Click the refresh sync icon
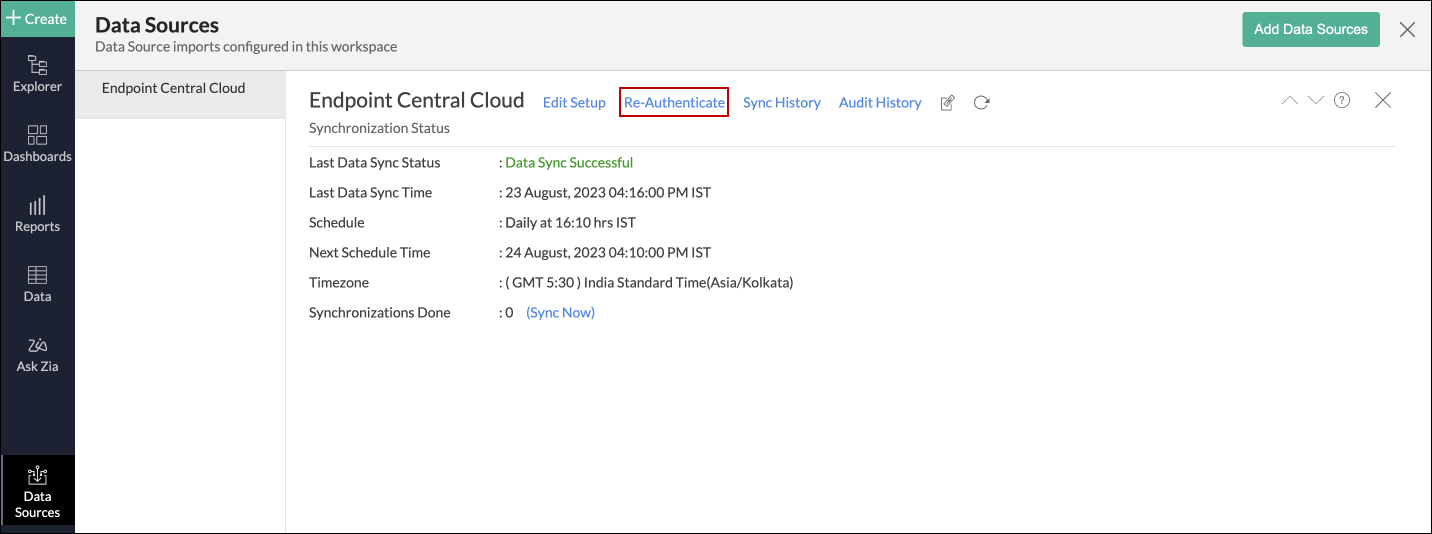This screenshot has width=1432, height=534. tap(982, 103)
